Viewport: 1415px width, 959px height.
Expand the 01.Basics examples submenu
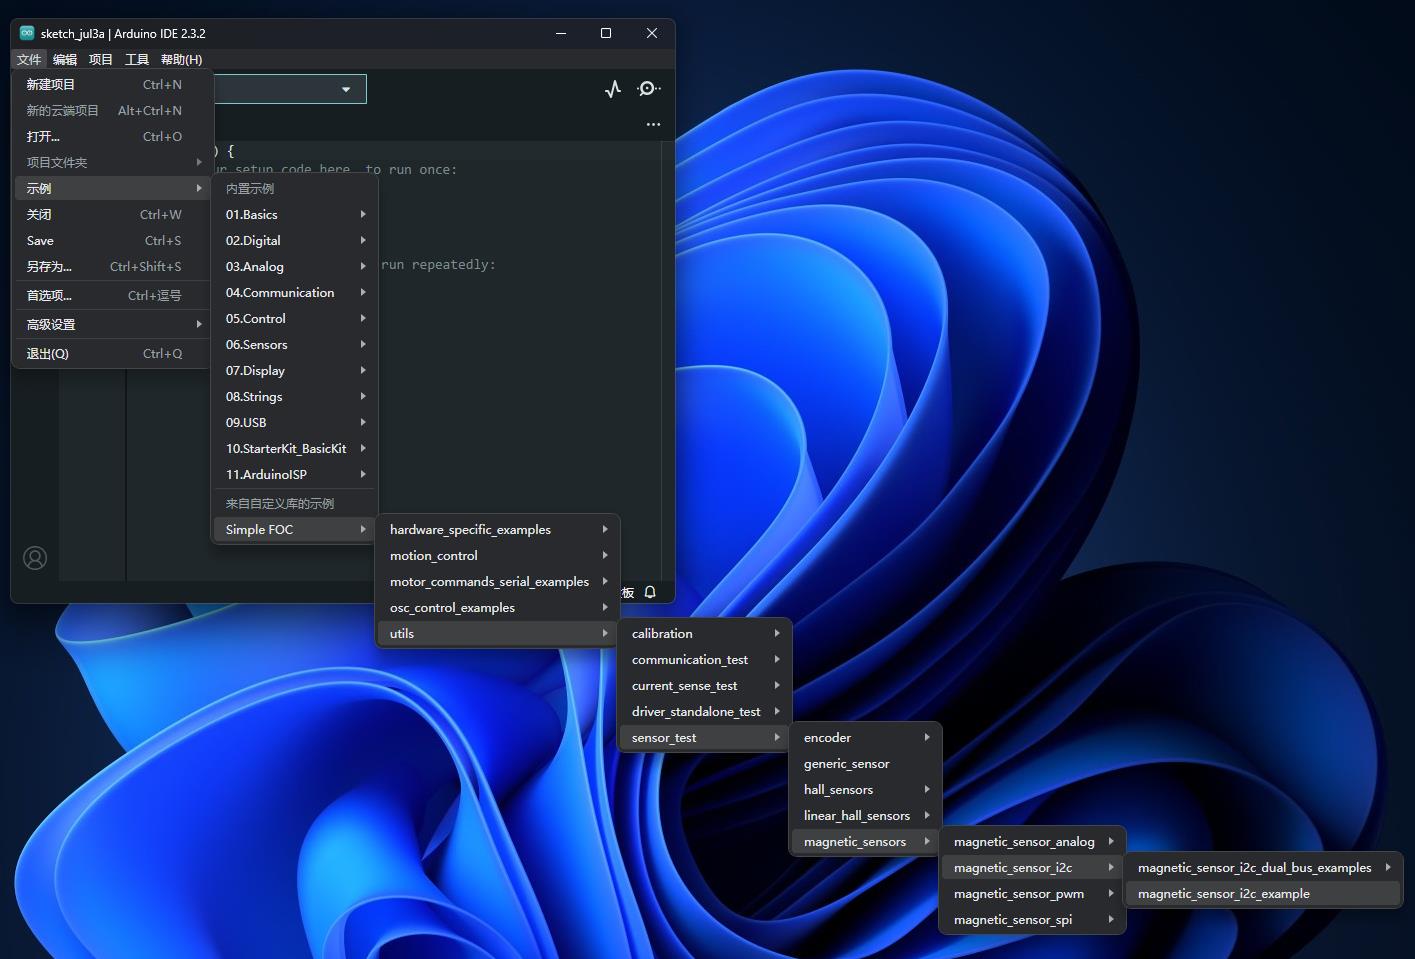point(294,214)
